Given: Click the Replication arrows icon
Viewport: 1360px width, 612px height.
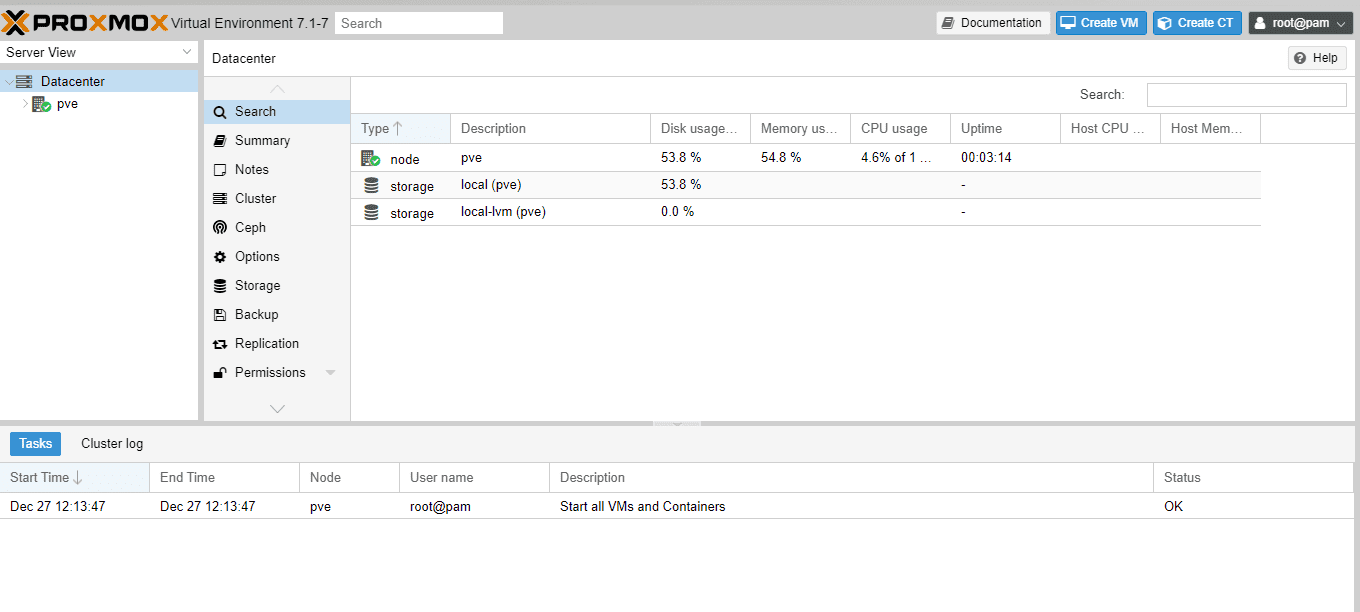Looking at the screenshot, I should (x=220, y=344).
